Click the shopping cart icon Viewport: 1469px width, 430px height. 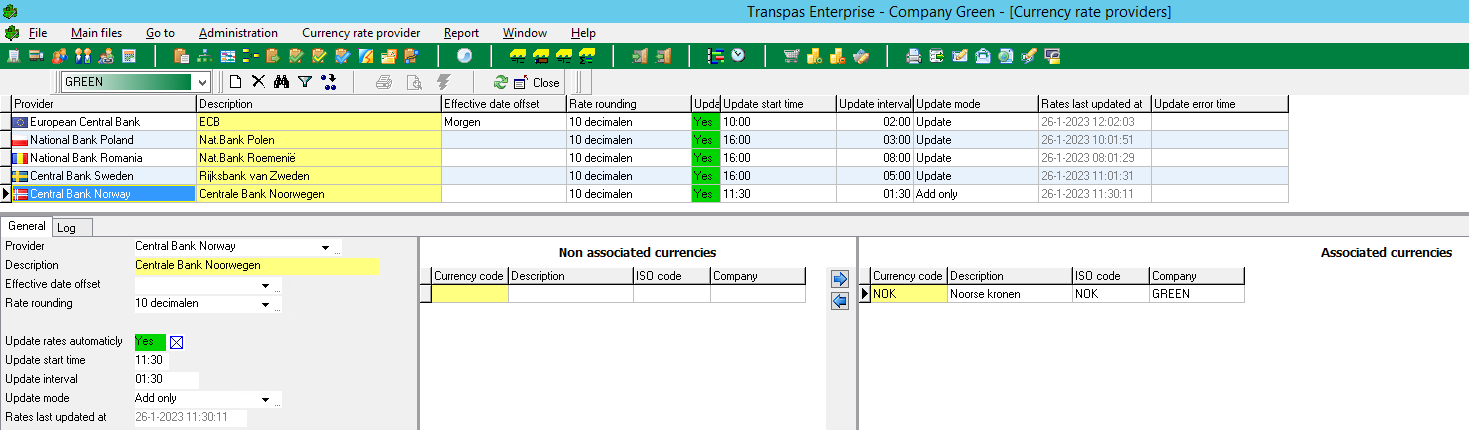[x=792, y=56]
